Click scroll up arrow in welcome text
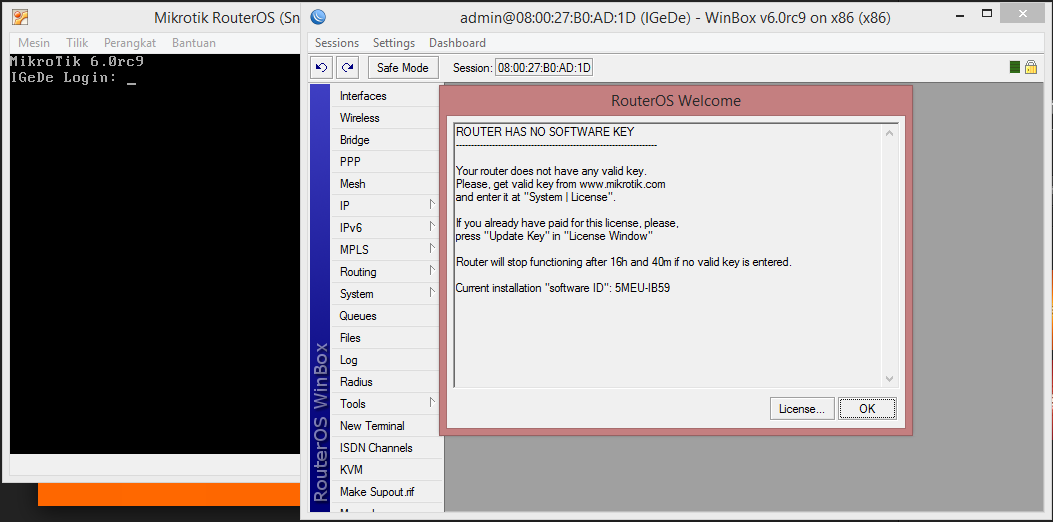1053x522 pixels. point(890,133)
